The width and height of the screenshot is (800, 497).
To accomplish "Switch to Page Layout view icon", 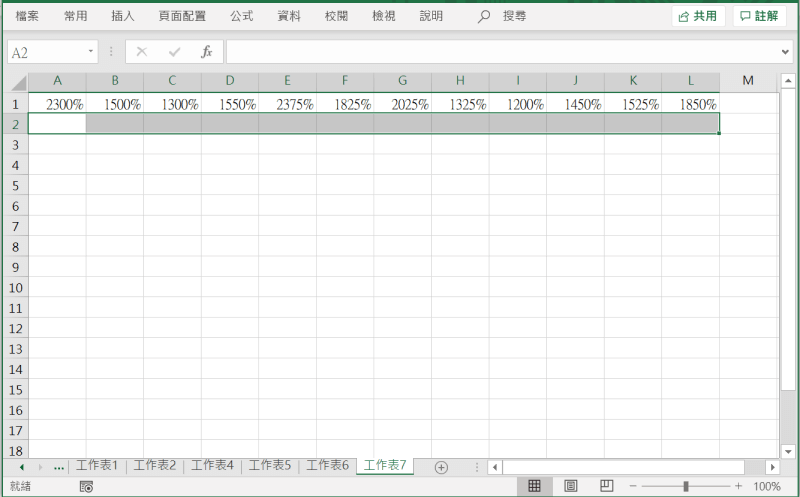I will pos(570,486).
